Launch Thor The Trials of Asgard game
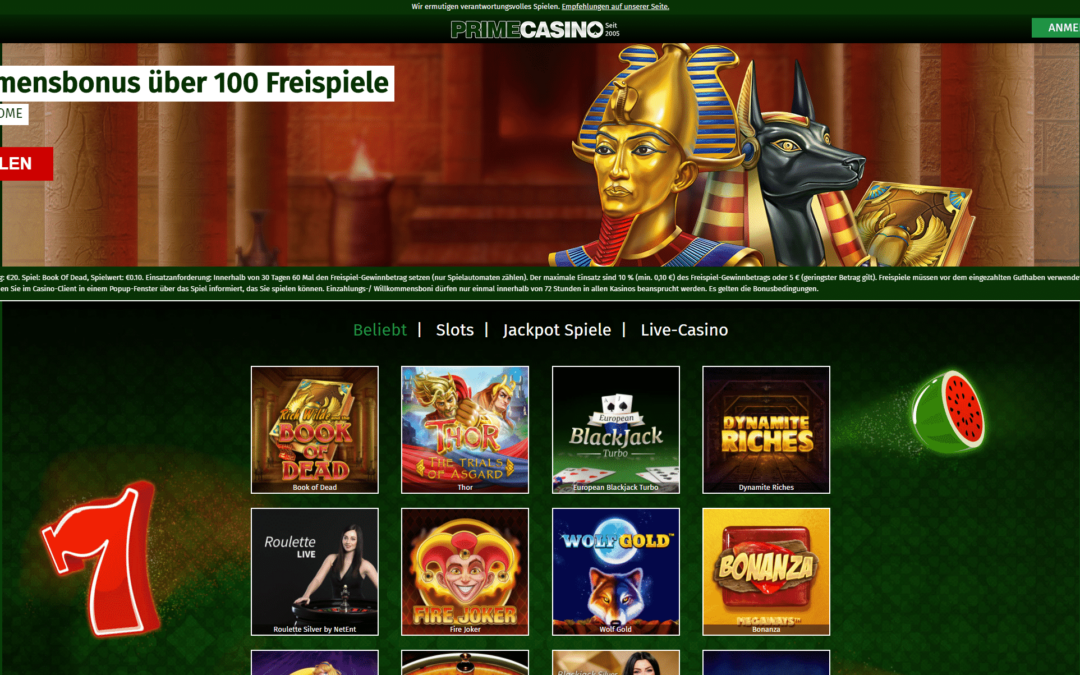 (x=465, y=430)
